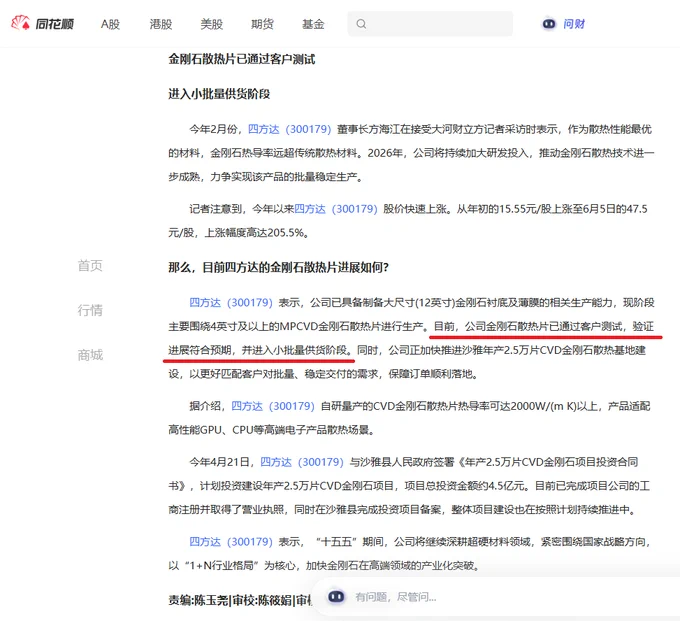680x621 pixels.
Task: Focus the top search input field
Action: [430, 24]
